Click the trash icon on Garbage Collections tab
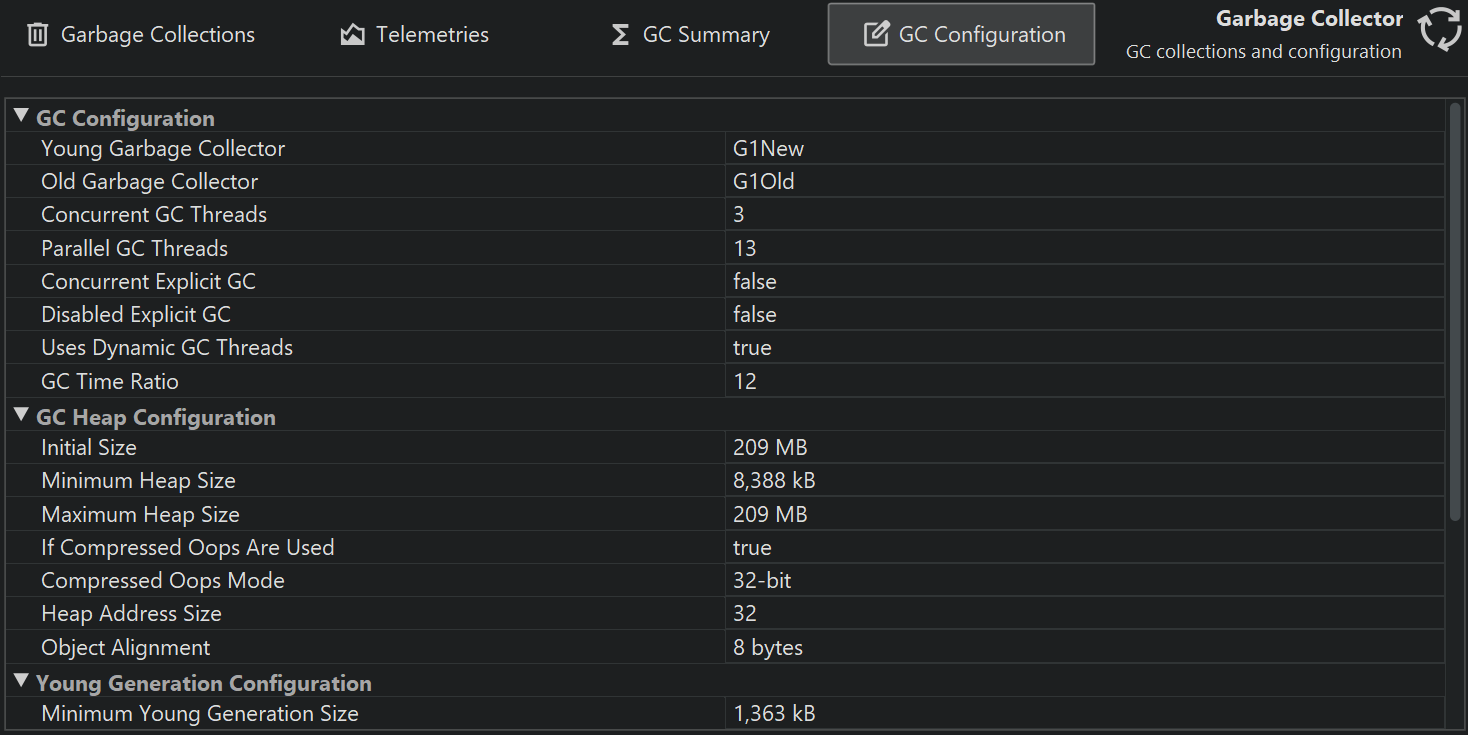This screenshot has height=735, width=1468. (x=37, y=35)
